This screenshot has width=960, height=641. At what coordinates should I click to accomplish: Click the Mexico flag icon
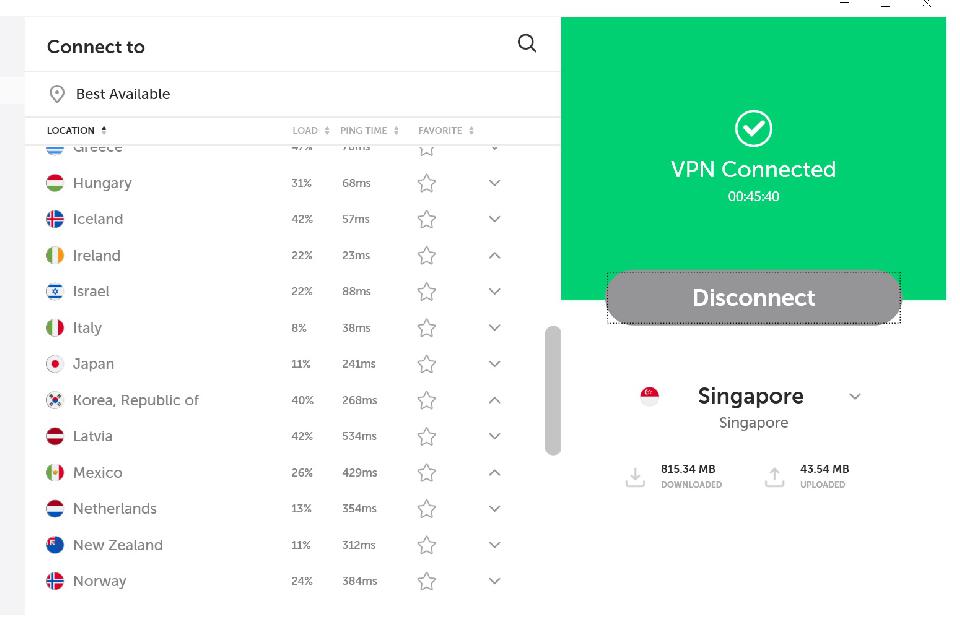click(x=56, y=472)
